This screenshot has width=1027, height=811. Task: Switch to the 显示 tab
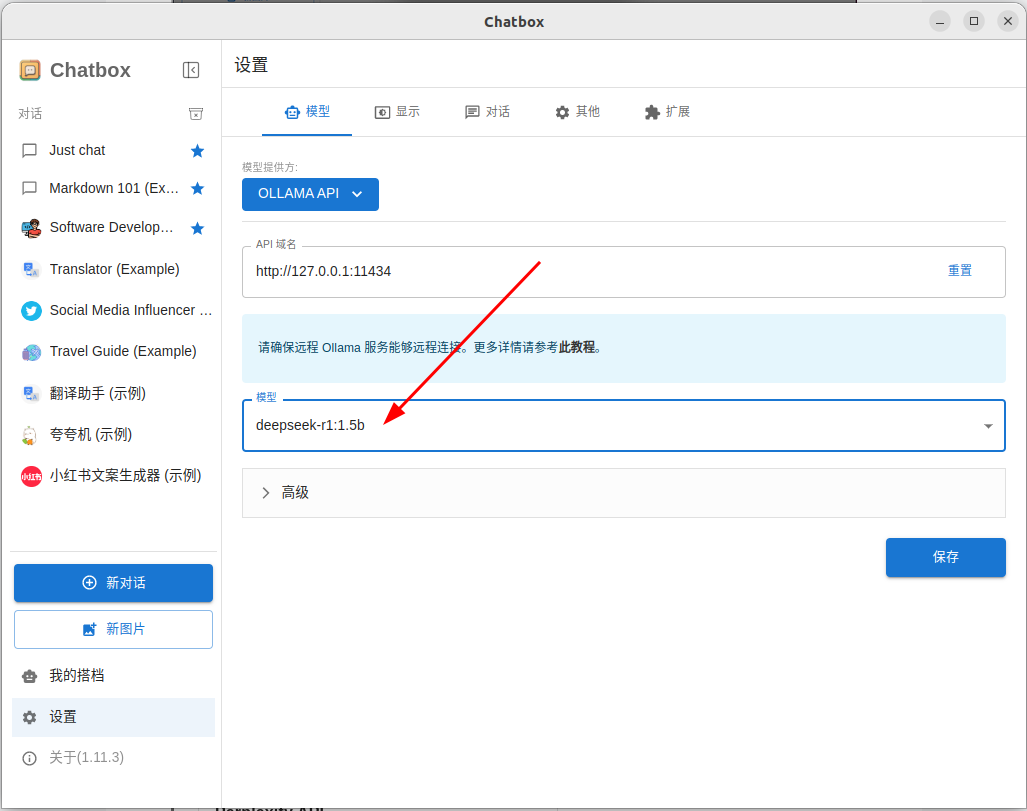click(397, 112)
